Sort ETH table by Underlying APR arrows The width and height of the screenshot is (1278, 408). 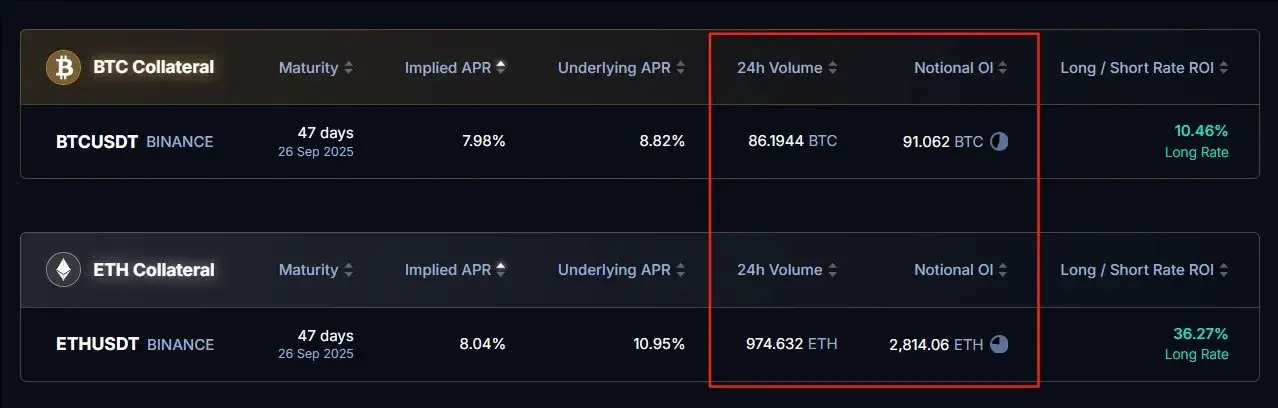680,270
